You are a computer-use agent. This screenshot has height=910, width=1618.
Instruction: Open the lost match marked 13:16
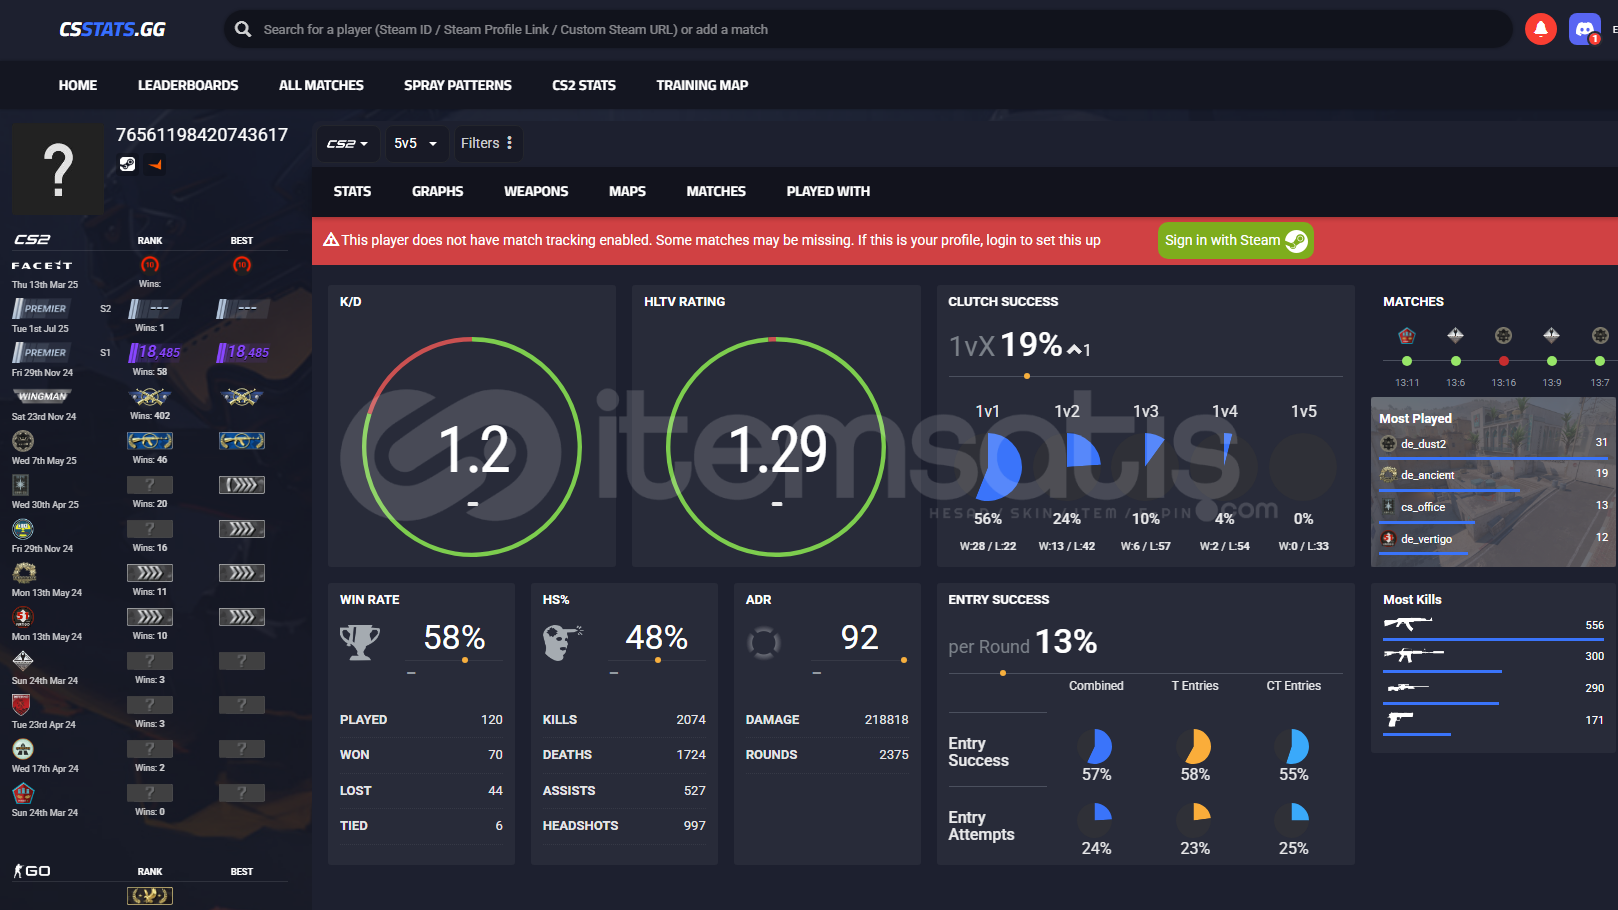[1503, 336]
